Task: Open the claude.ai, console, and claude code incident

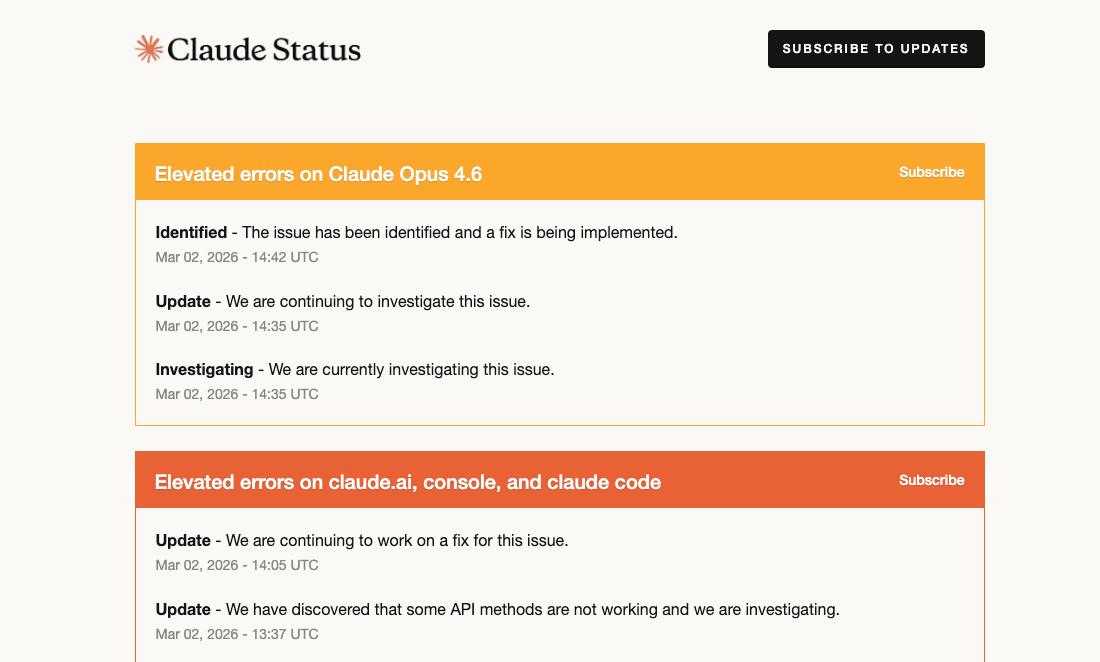Action: pyautogui.click(x=407, y=482)
